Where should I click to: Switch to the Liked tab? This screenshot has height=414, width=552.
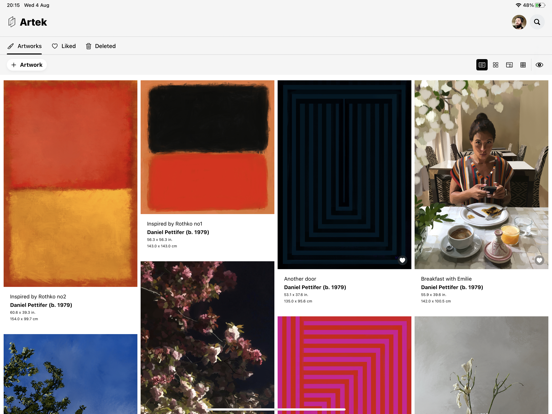click(64, 46)
